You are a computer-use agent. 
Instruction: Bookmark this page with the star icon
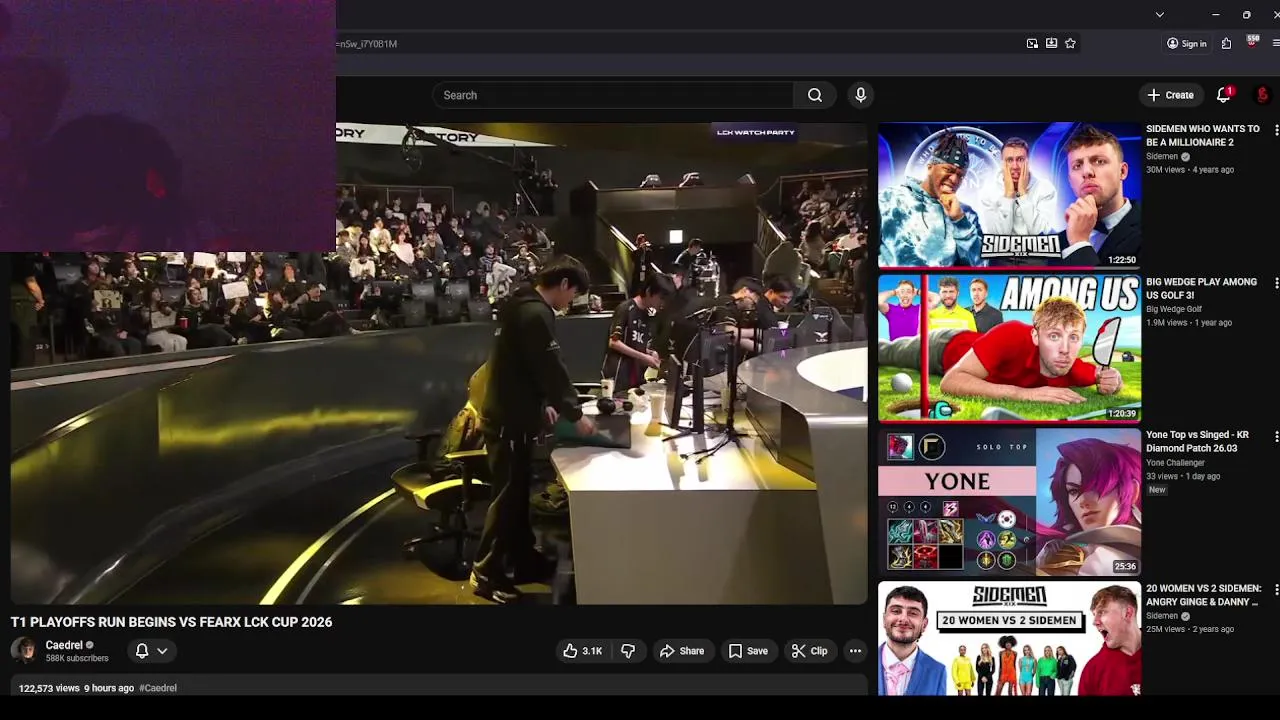pos(1070,43)
